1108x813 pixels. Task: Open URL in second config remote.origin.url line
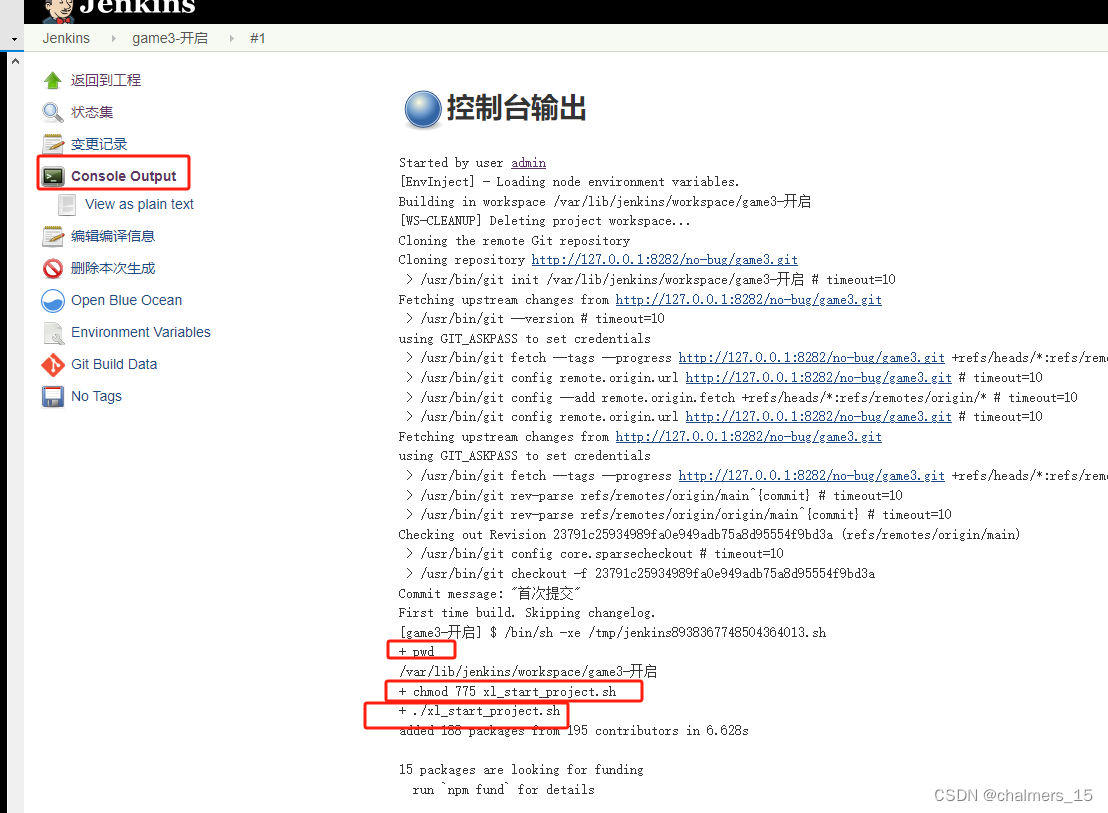pos(818,417)
